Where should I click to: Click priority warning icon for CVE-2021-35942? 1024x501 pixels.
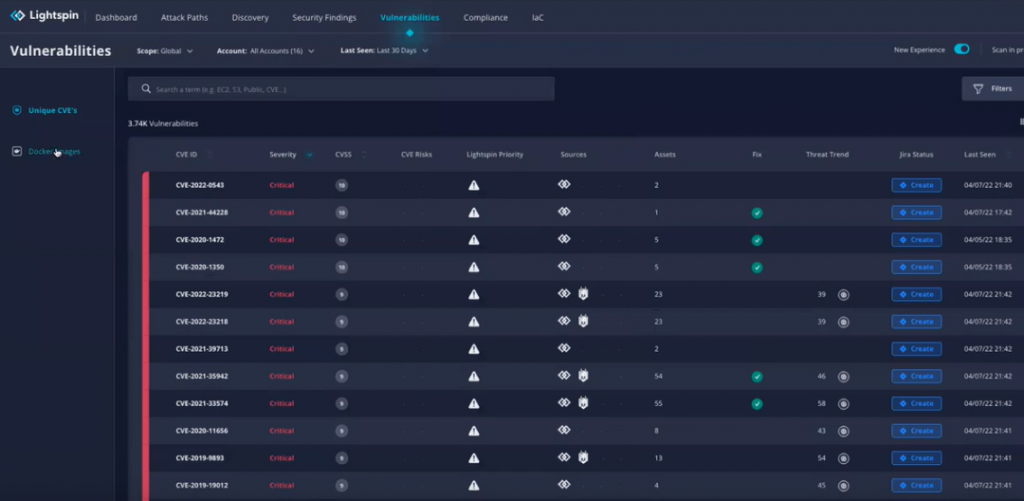[473, 376]
